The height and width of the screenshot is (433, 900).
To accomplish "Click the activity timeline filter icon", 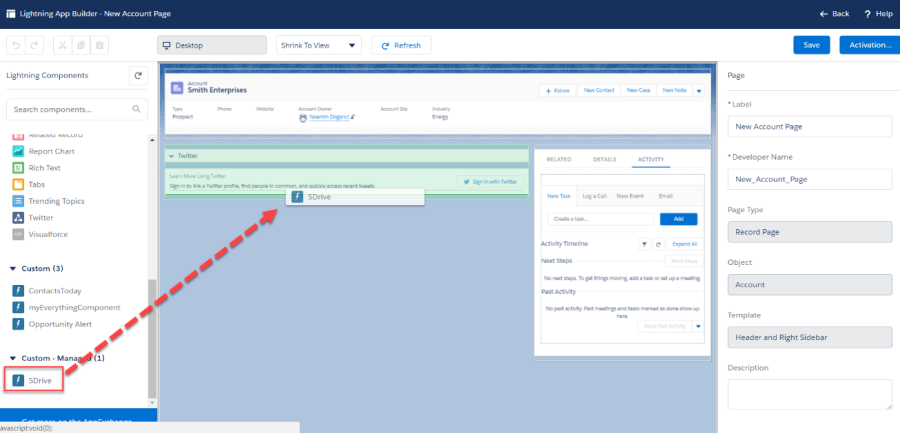I will point(644,244).
